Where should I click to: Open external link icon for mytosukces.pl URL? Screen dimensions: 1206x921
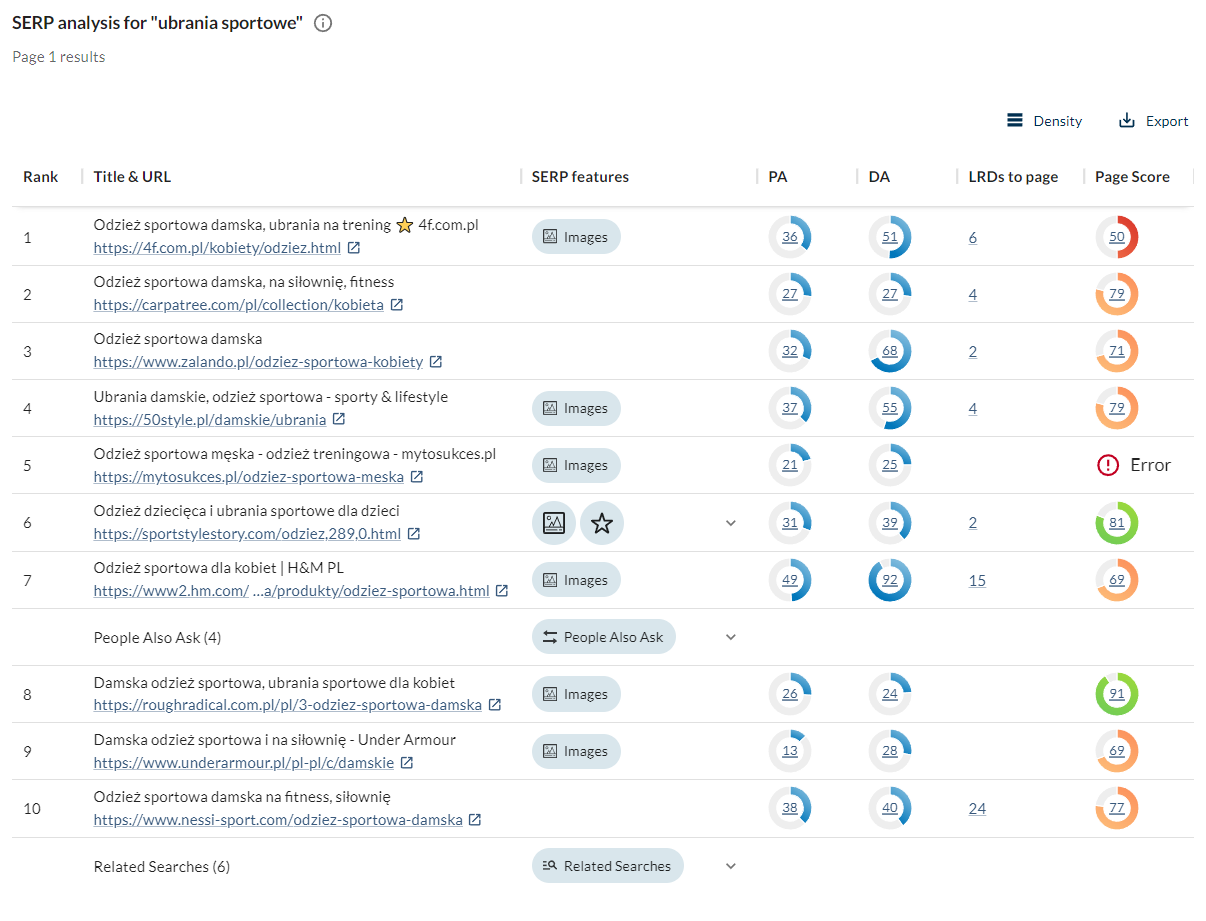coord(417,477)
